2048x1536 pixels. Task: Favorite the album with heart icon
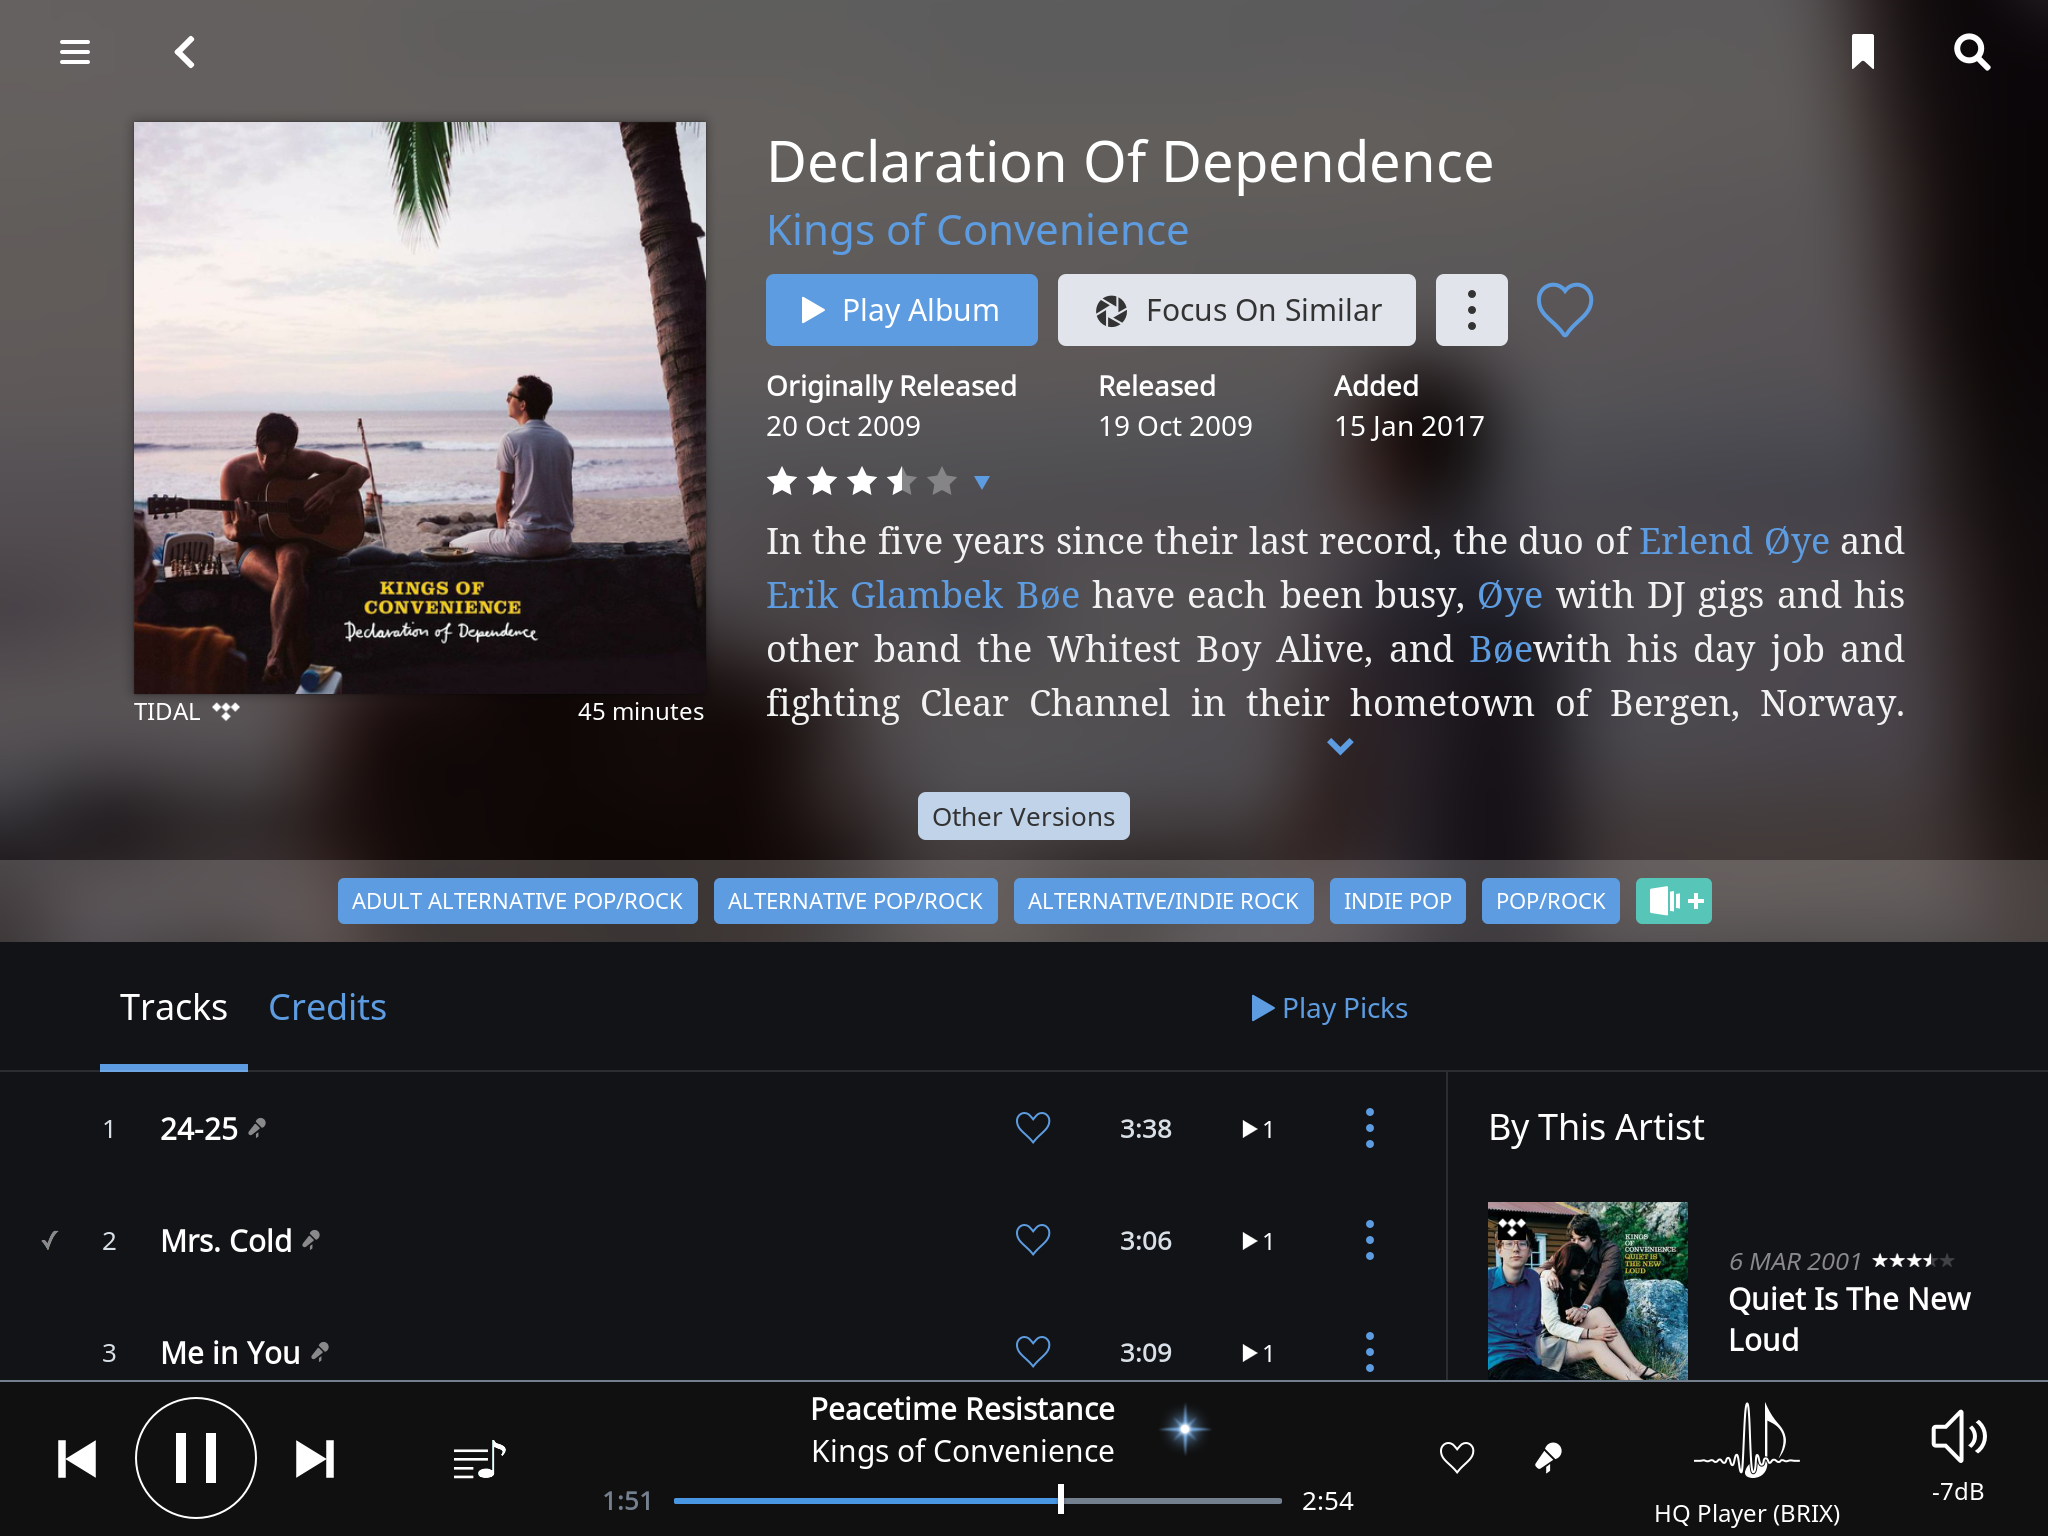click(1564, 310)
